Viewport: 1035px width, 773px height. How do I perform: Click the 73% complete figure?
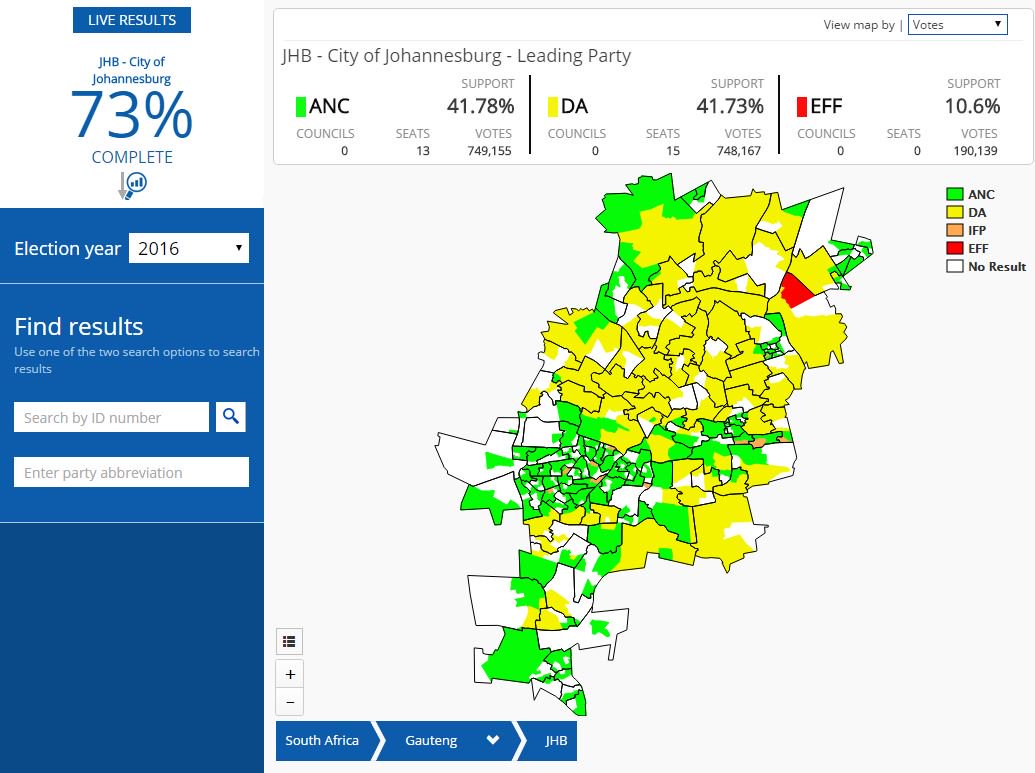(x=132, y=115)
